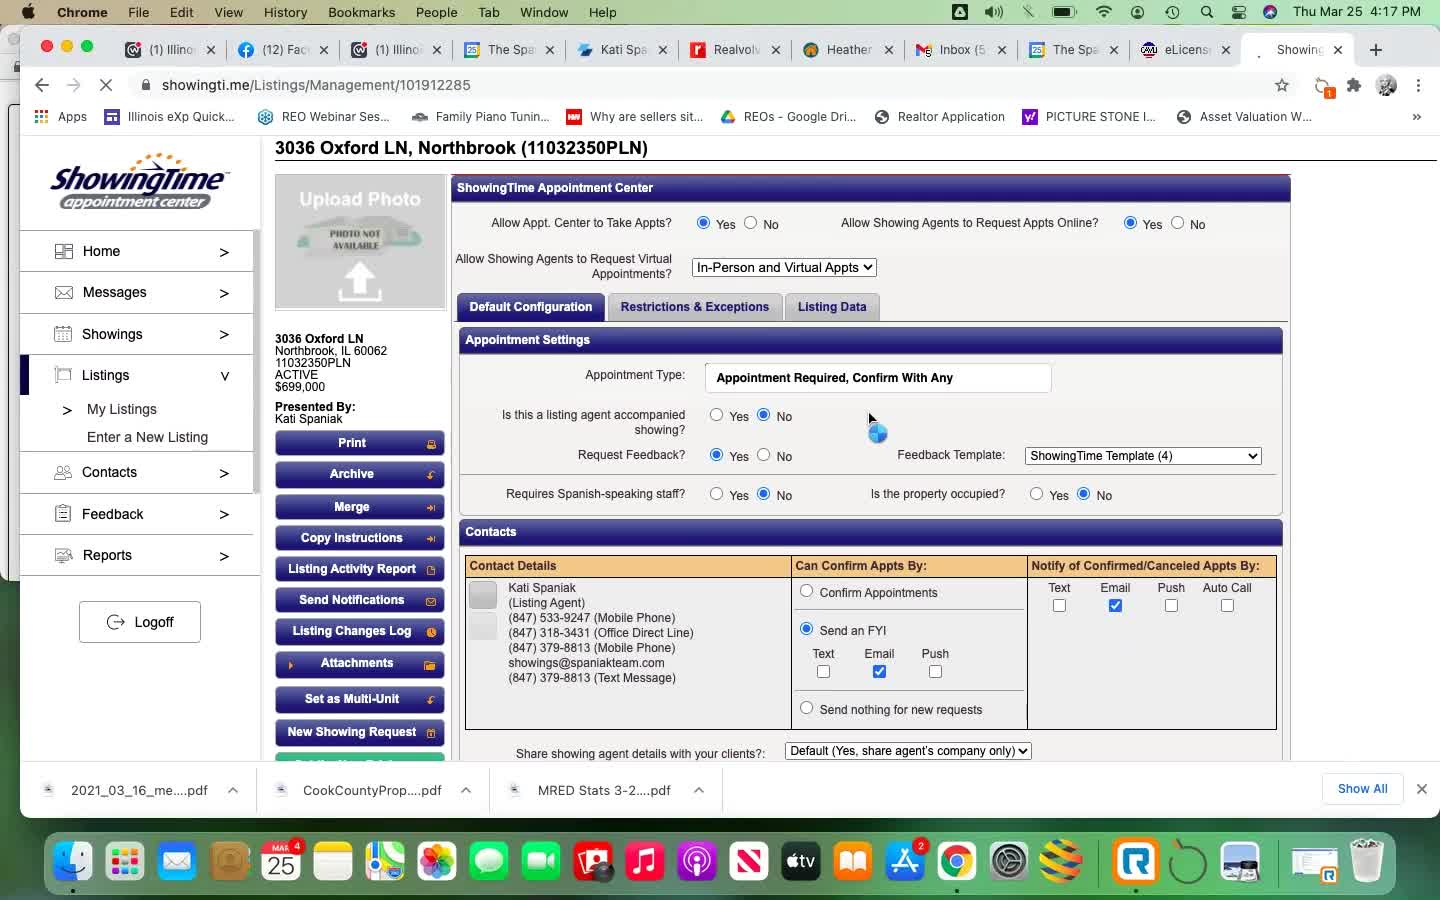Uncheck Email under Send an FYI

click(879, 672)
